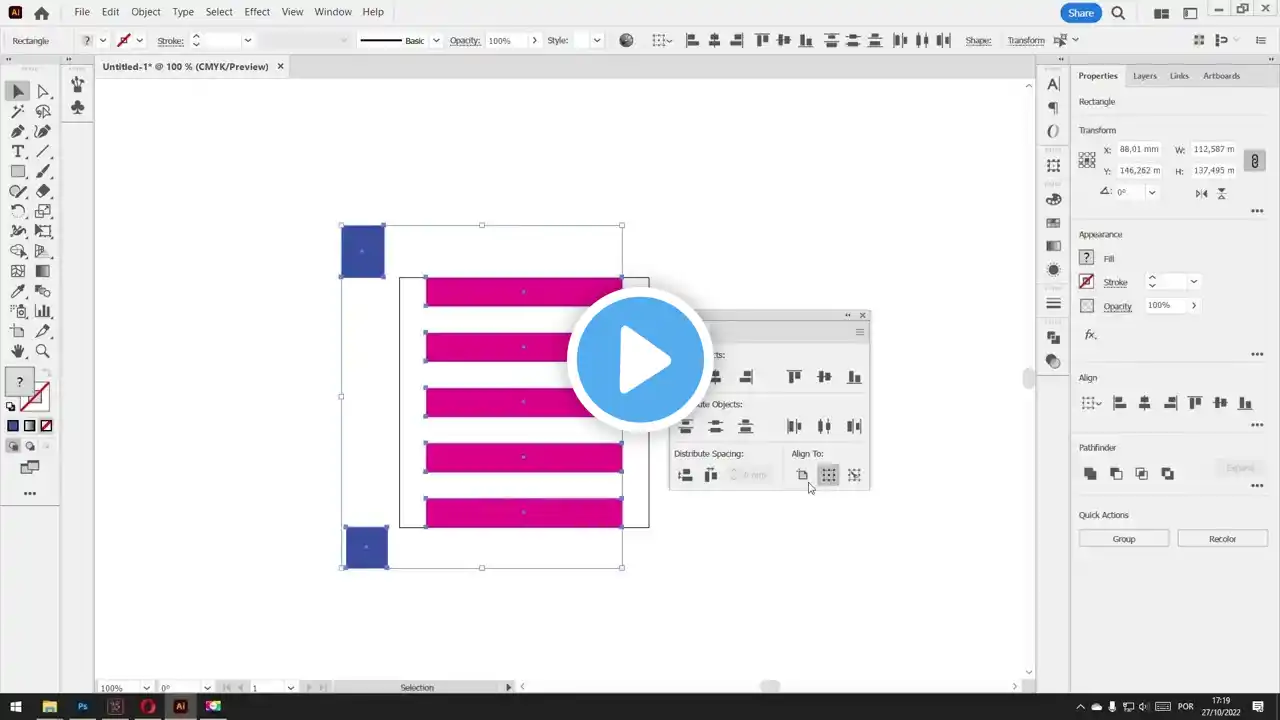The height and width of the screenshot is (720, 1280).
Task: Click the Group quick action button
Action: click(1124, 539)
